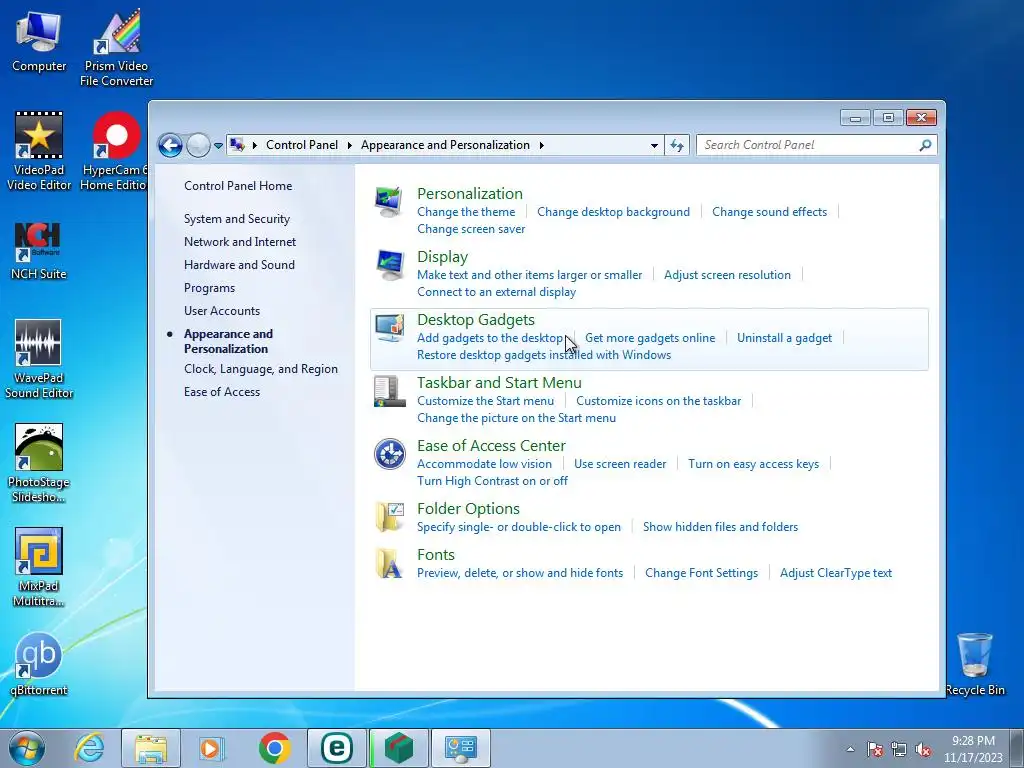
Task: Select the Recycle Bin icon
Action: click(x=974, y=664)
